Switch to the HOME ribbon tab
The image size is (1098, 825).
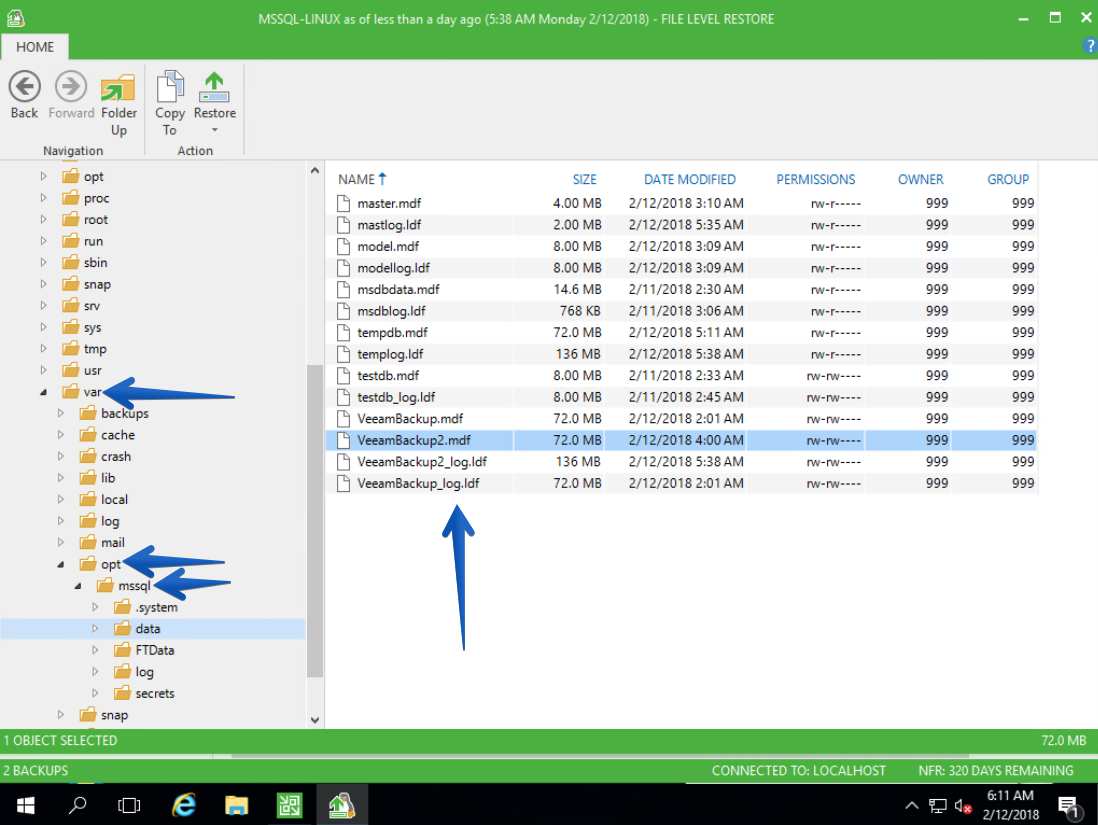[34, 47]
